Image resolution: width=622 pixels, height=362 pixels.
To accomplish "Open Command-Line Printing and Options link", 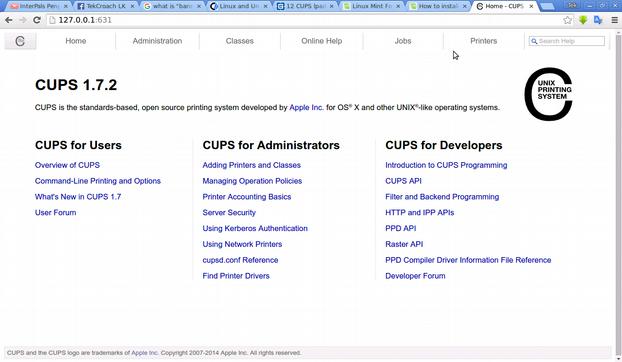I will click(98, 181).
